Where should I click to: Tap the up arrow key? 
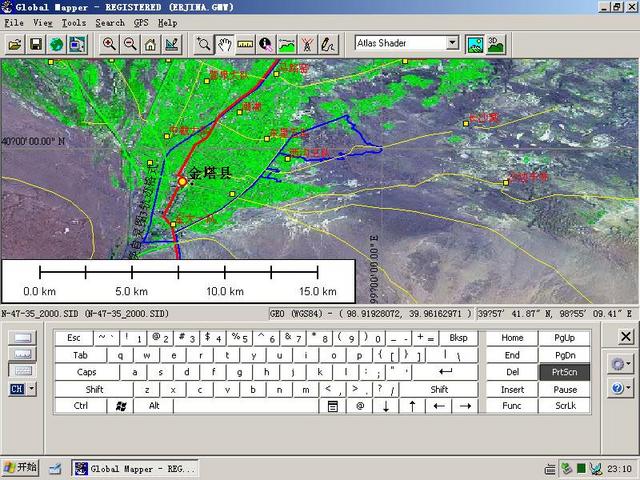pos(412,406)
